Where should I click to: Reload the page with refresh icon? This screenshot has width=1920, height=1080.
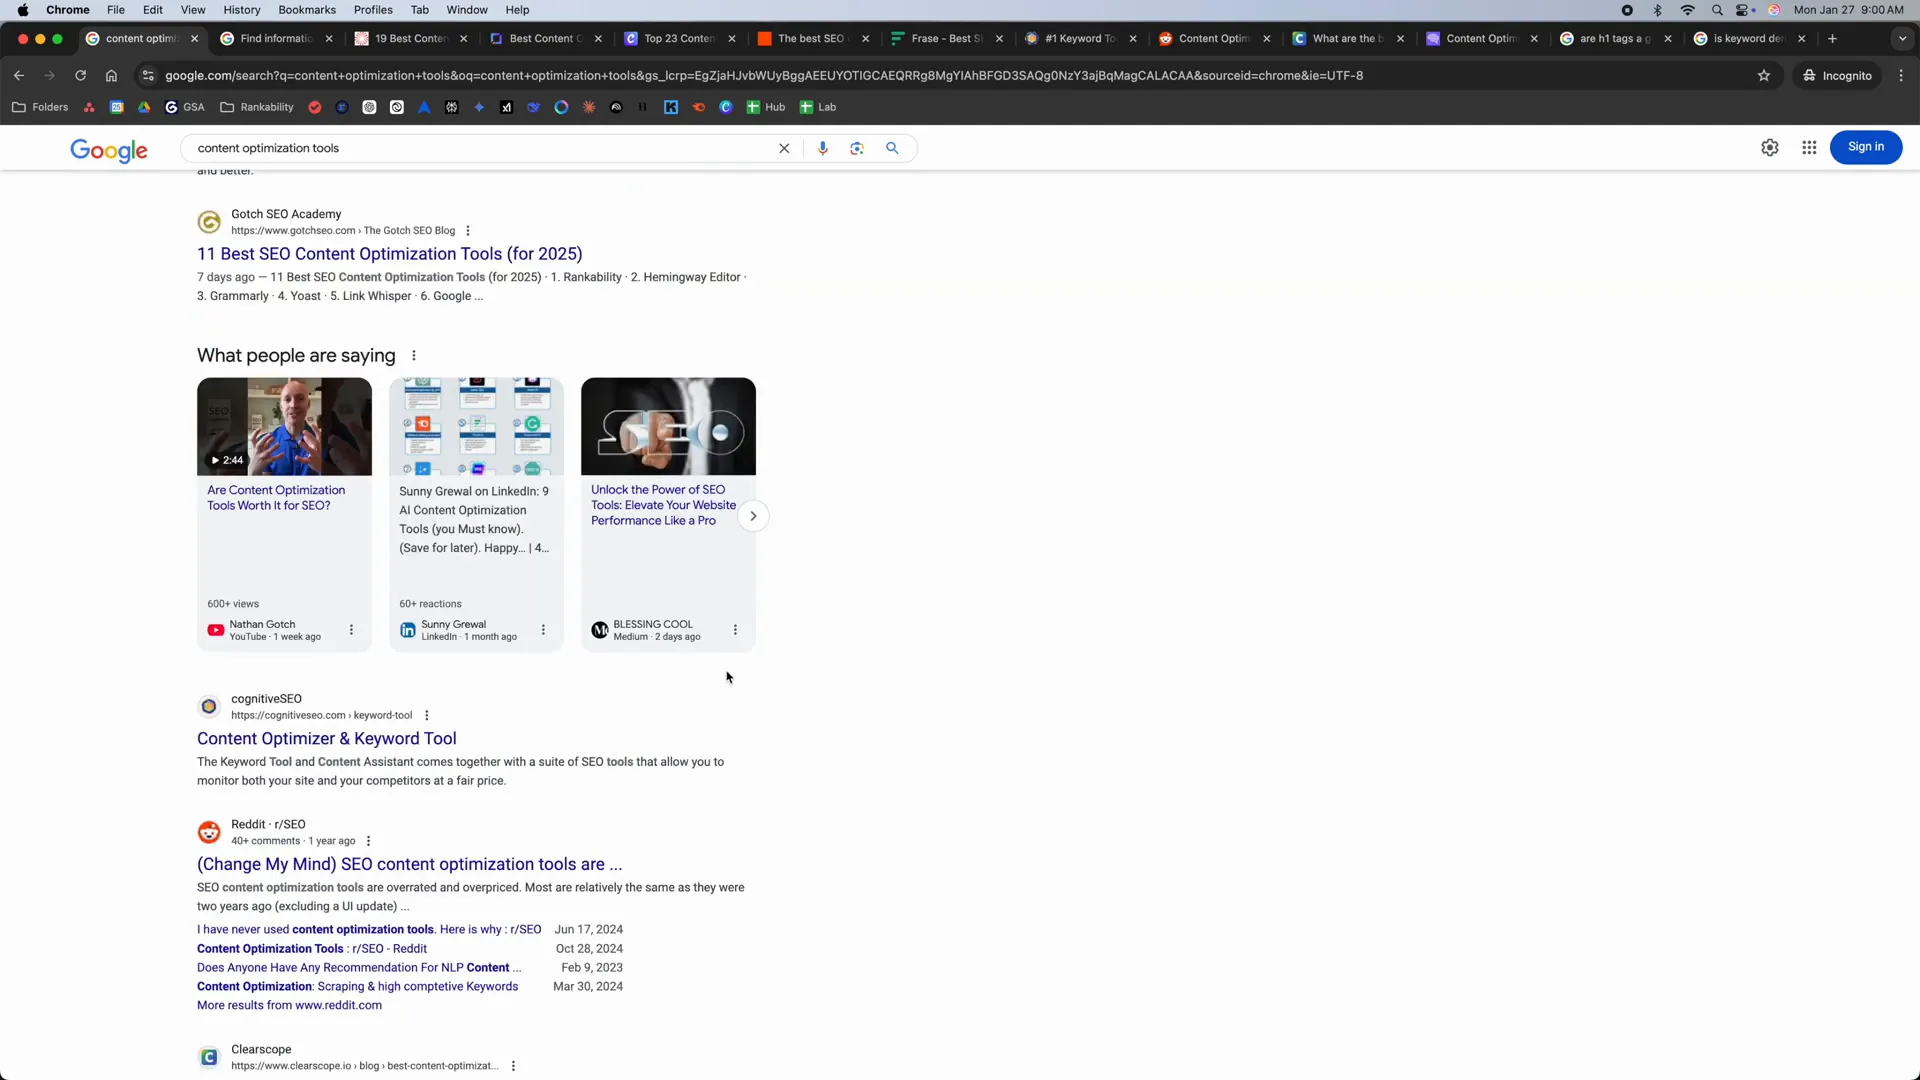click(80, 75)
